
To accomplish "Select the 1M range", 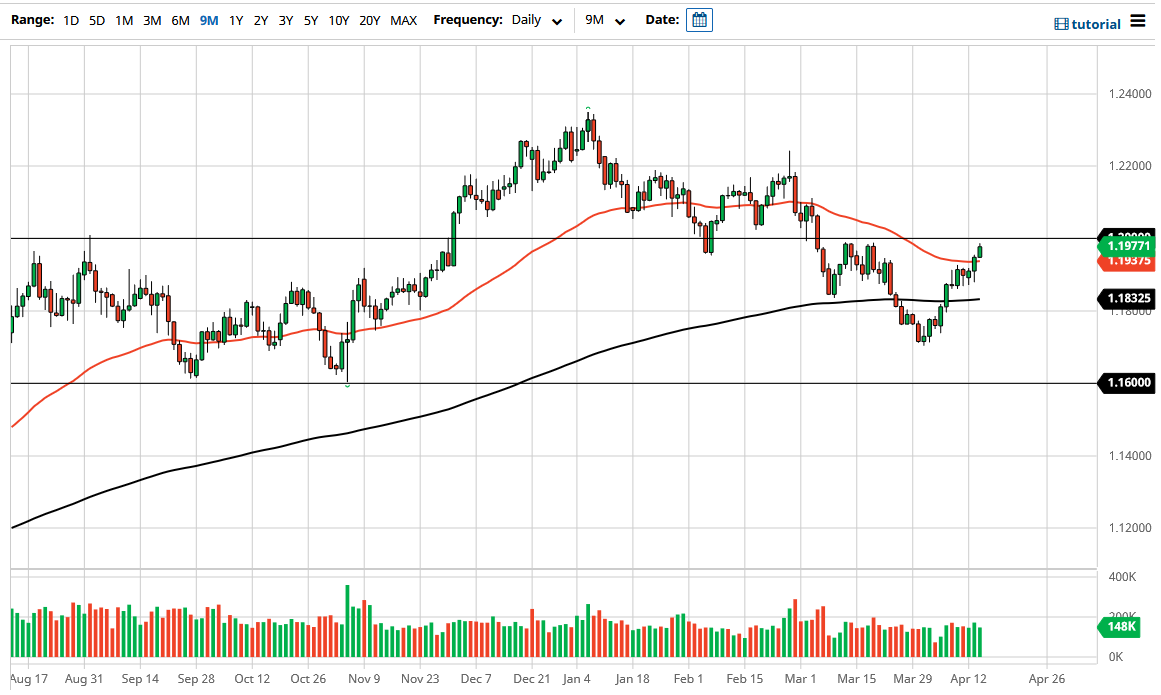I will coord(124,21).
